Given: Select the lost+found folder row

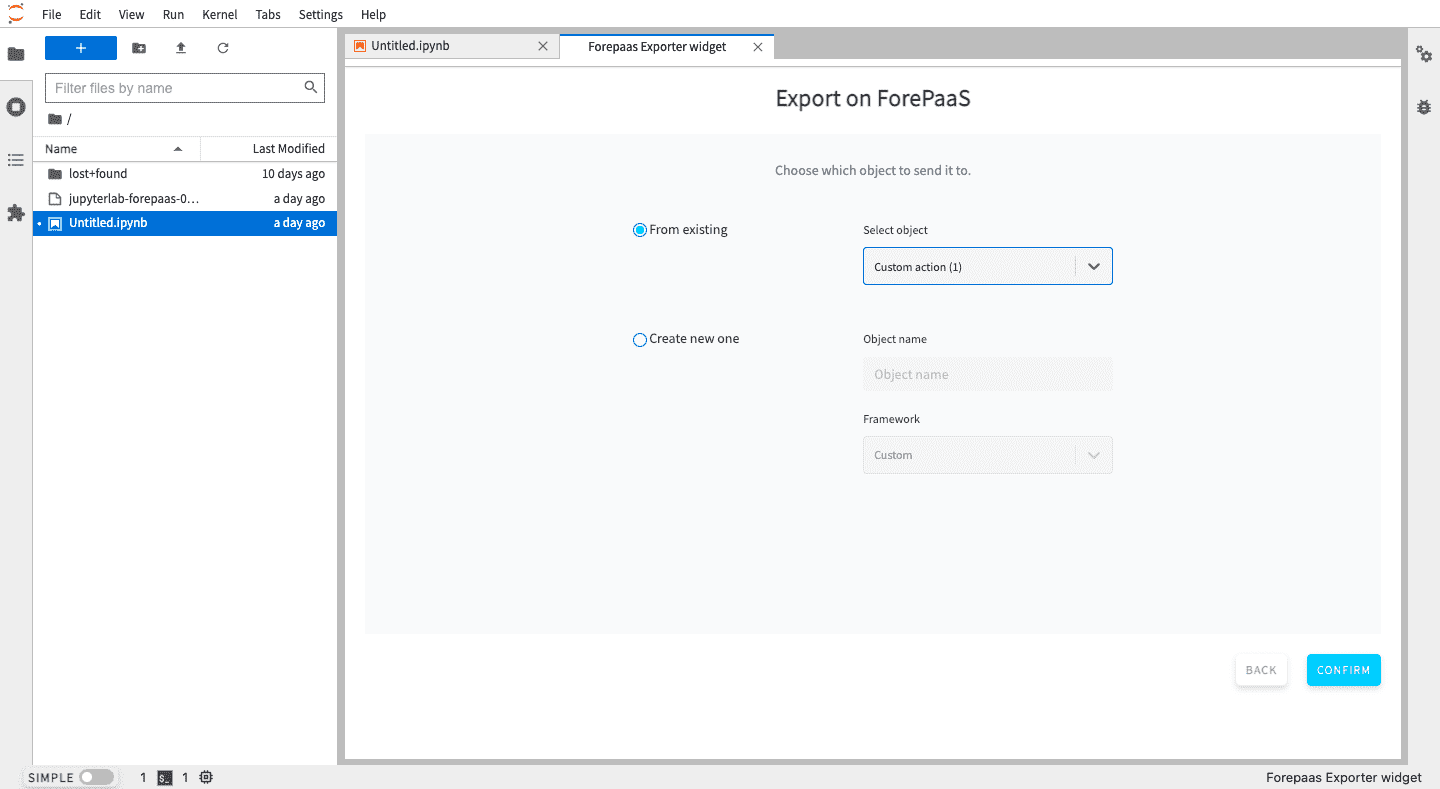Looking at the screenshot, I should pyautogui.click(x=185, y=174).
